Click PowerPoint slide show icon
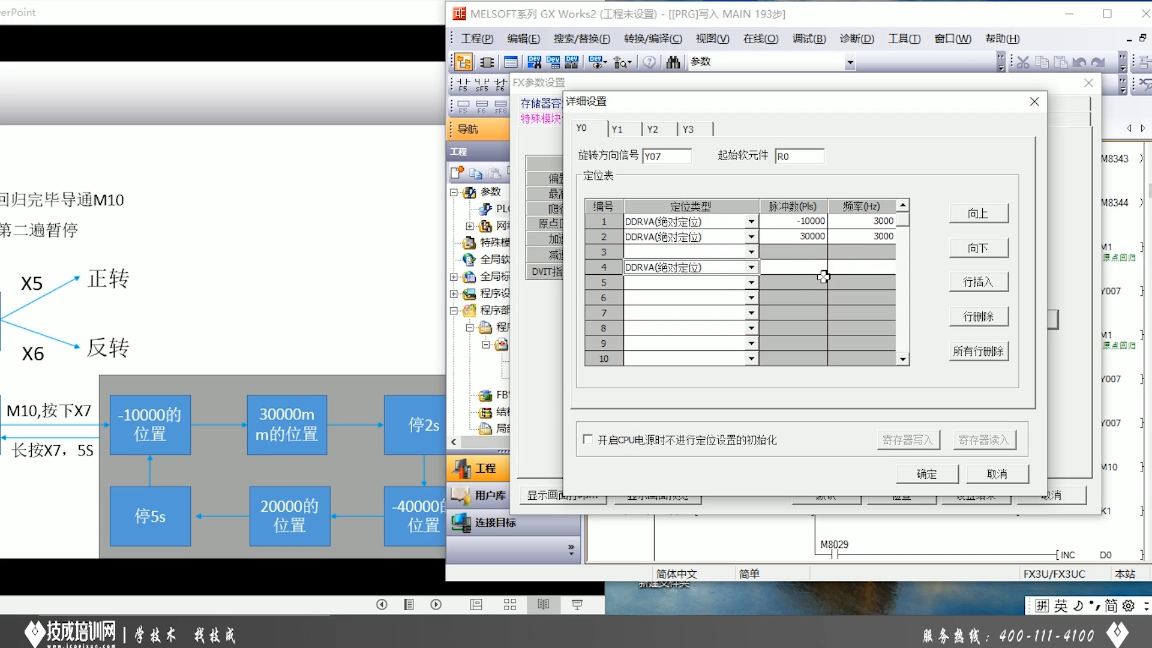The image size is (1152, 648). [577, 605]
